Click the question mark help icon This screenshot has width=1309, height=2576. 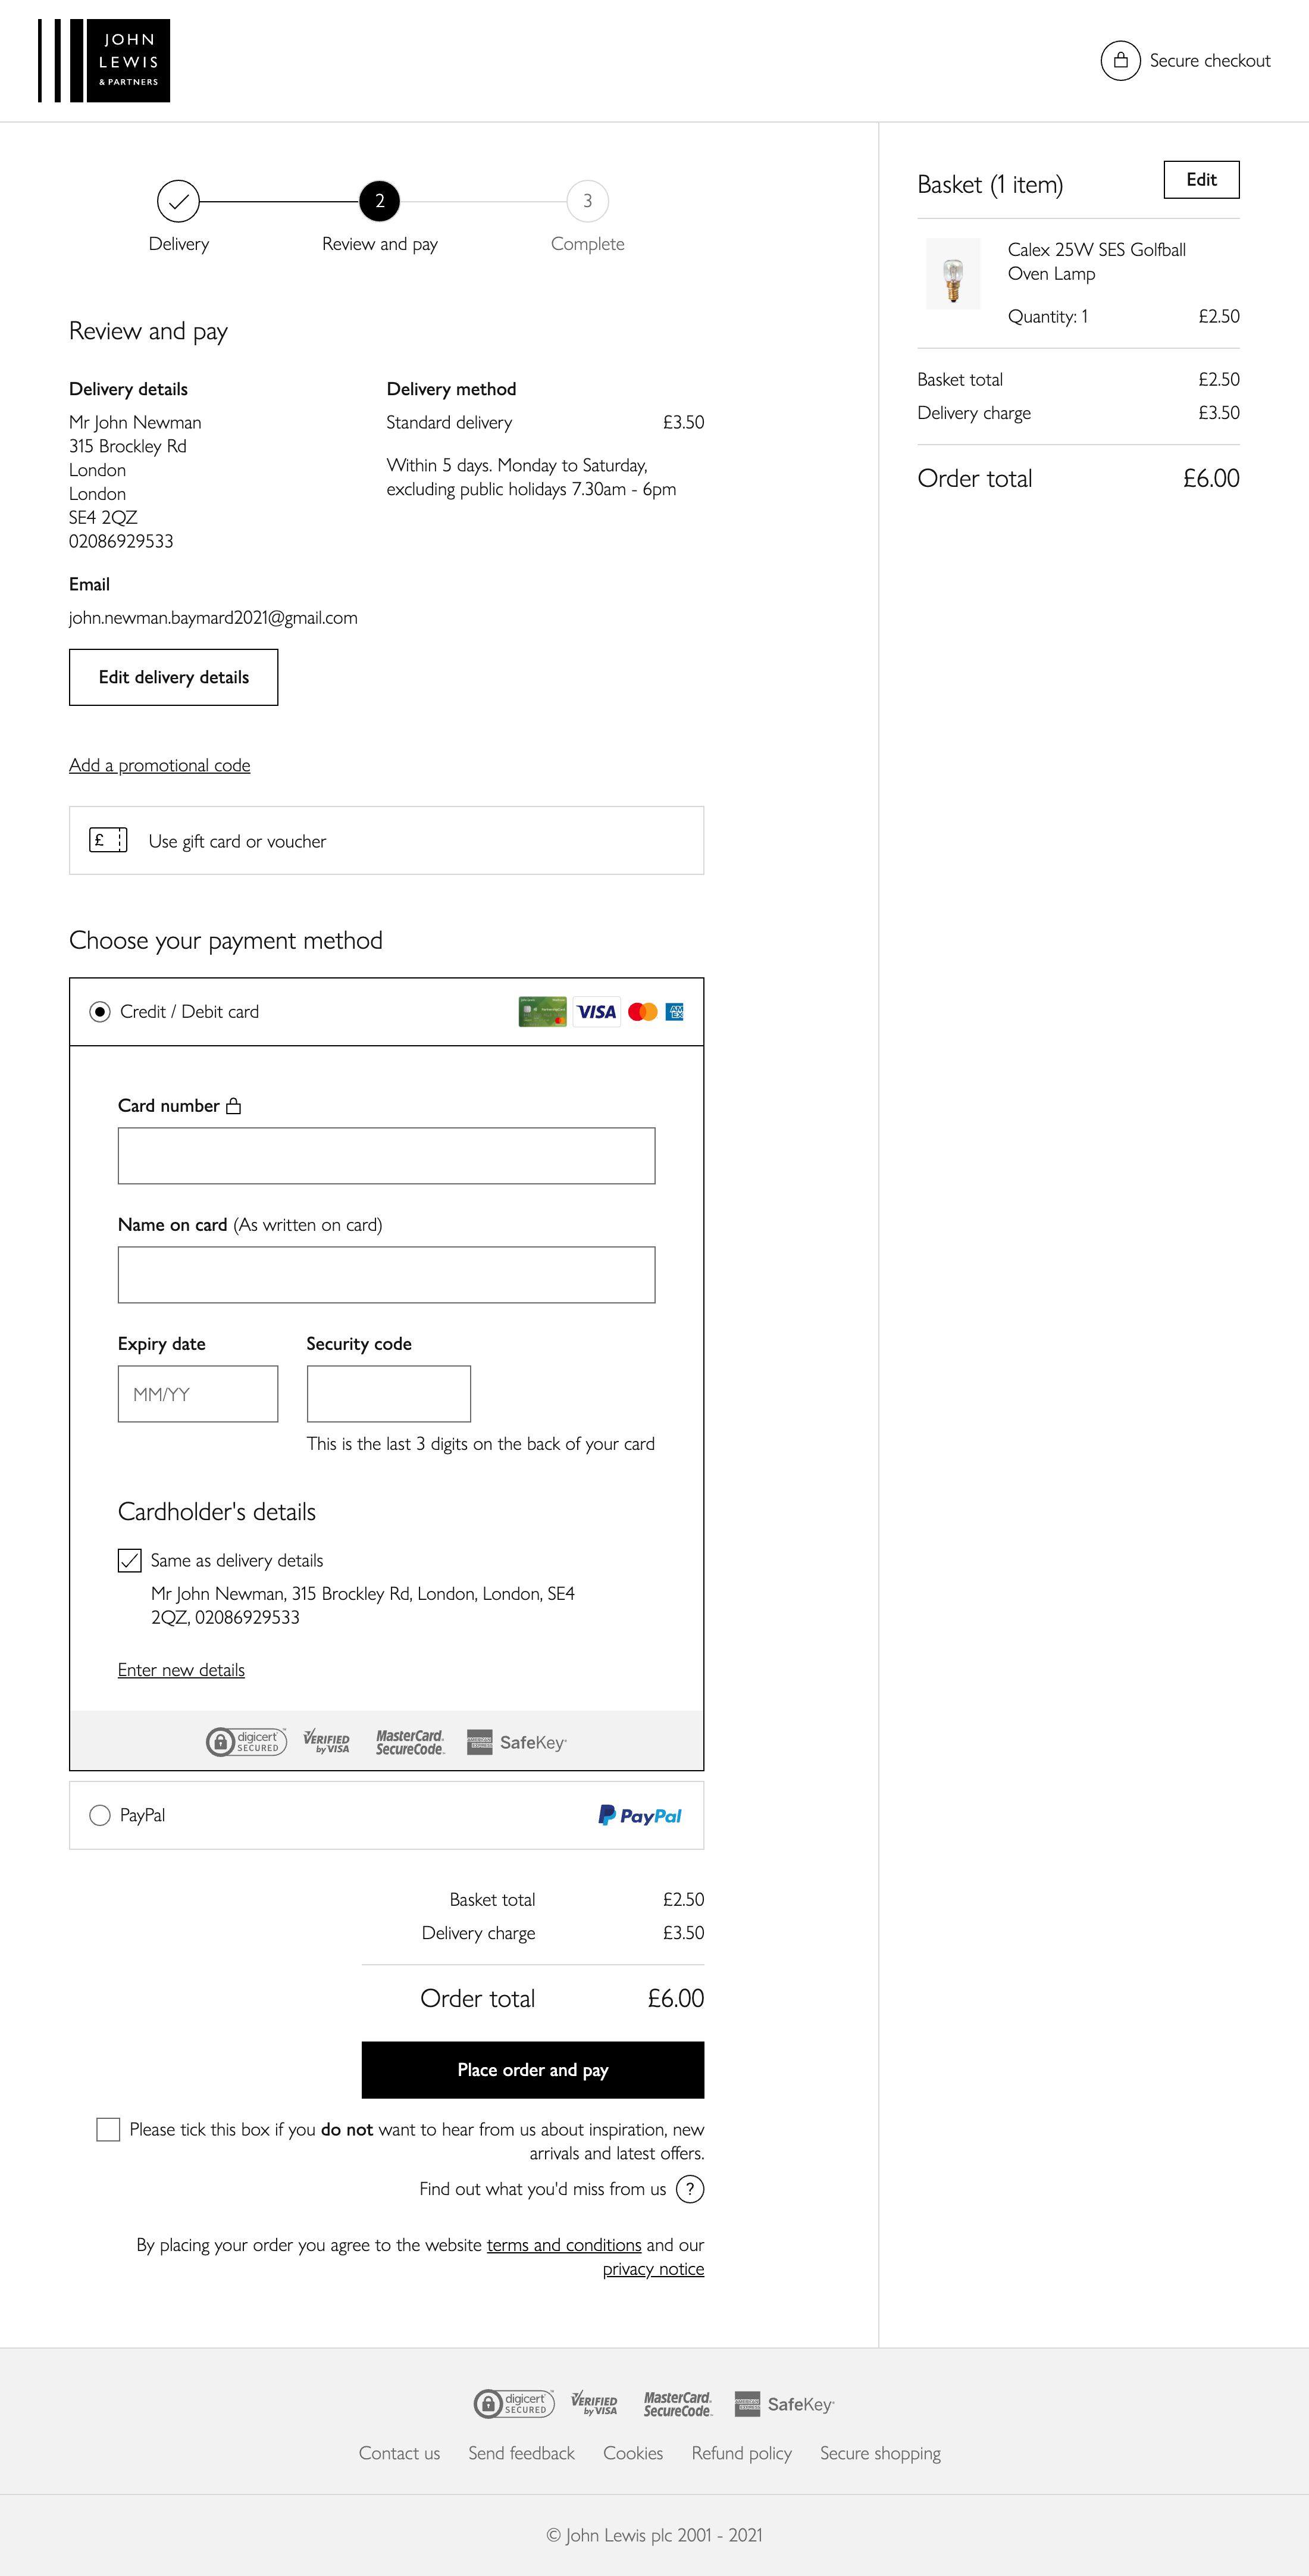point(689,2189)
